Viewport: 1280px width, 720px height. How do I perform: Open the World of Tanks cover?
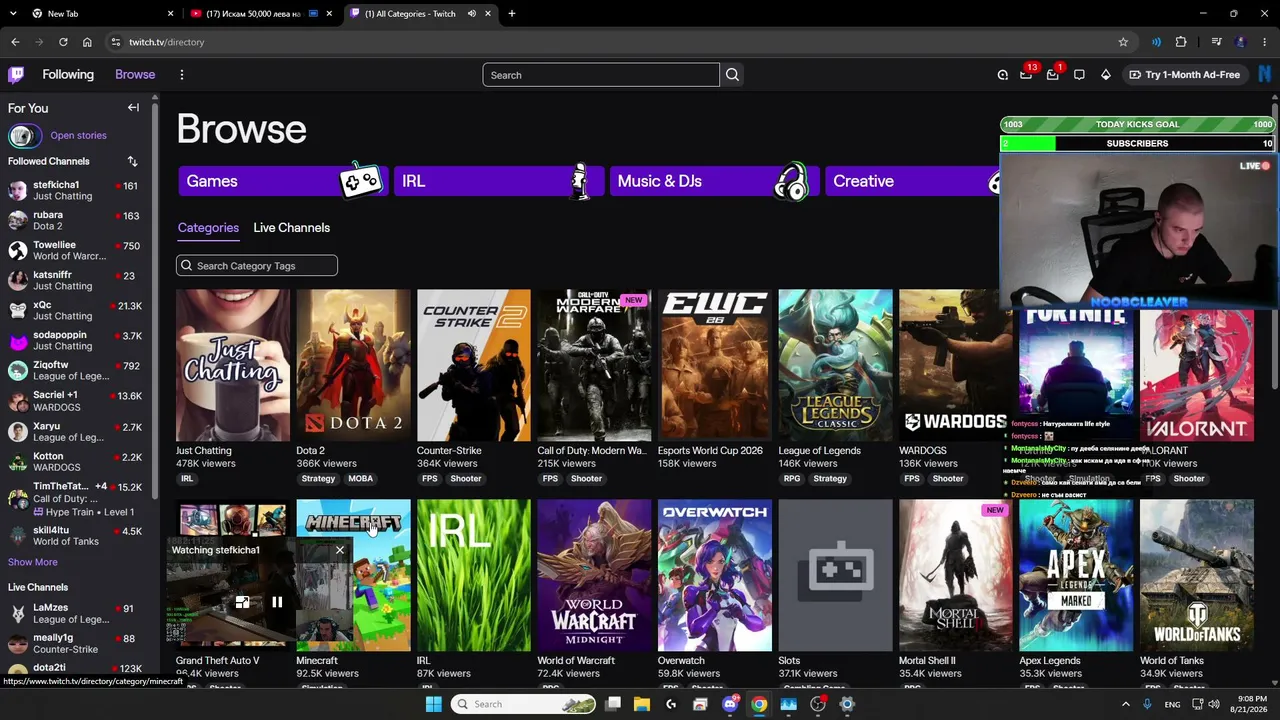[x=1197, y=575]
